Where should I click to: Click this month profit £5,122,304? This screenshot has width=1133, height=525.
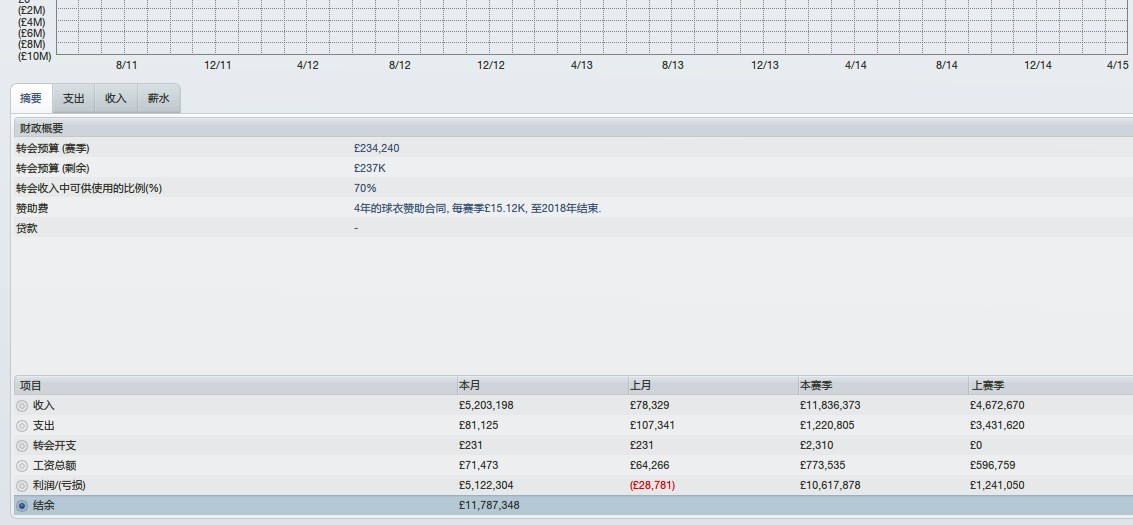(x=486, y=485)
